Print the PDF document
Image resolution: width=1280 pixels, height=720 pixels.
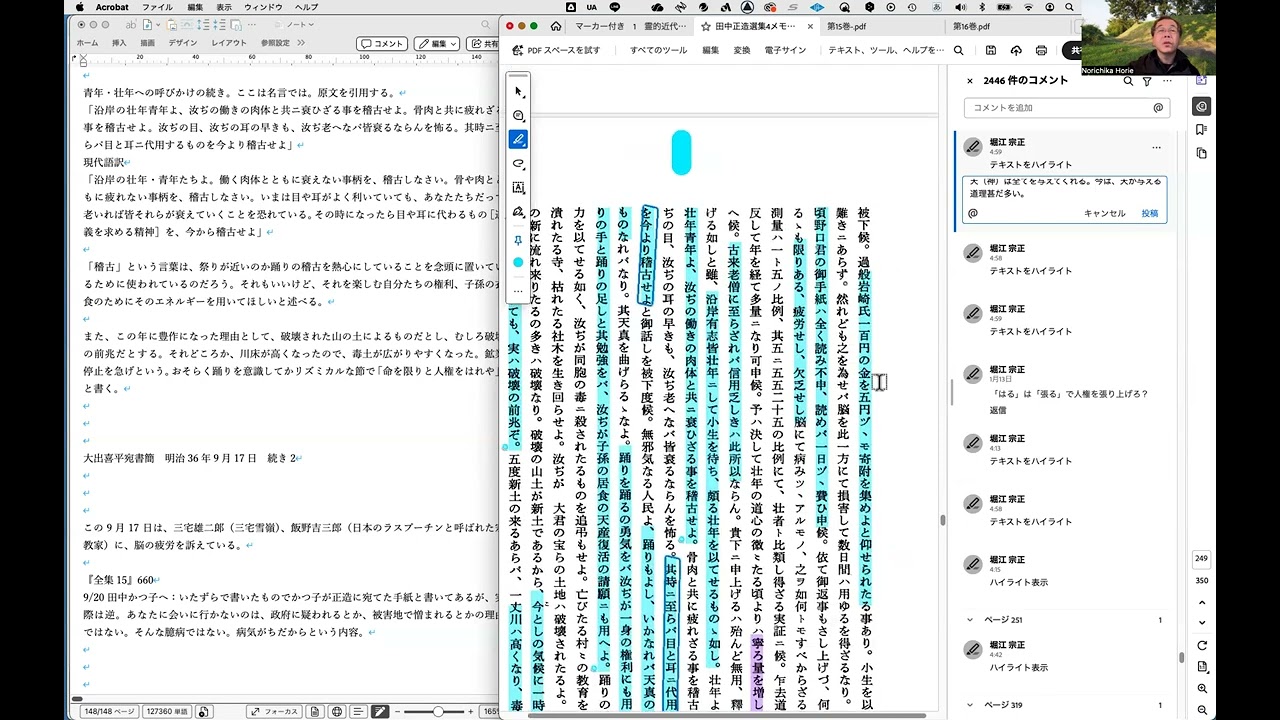click(x=1041, y=50)
